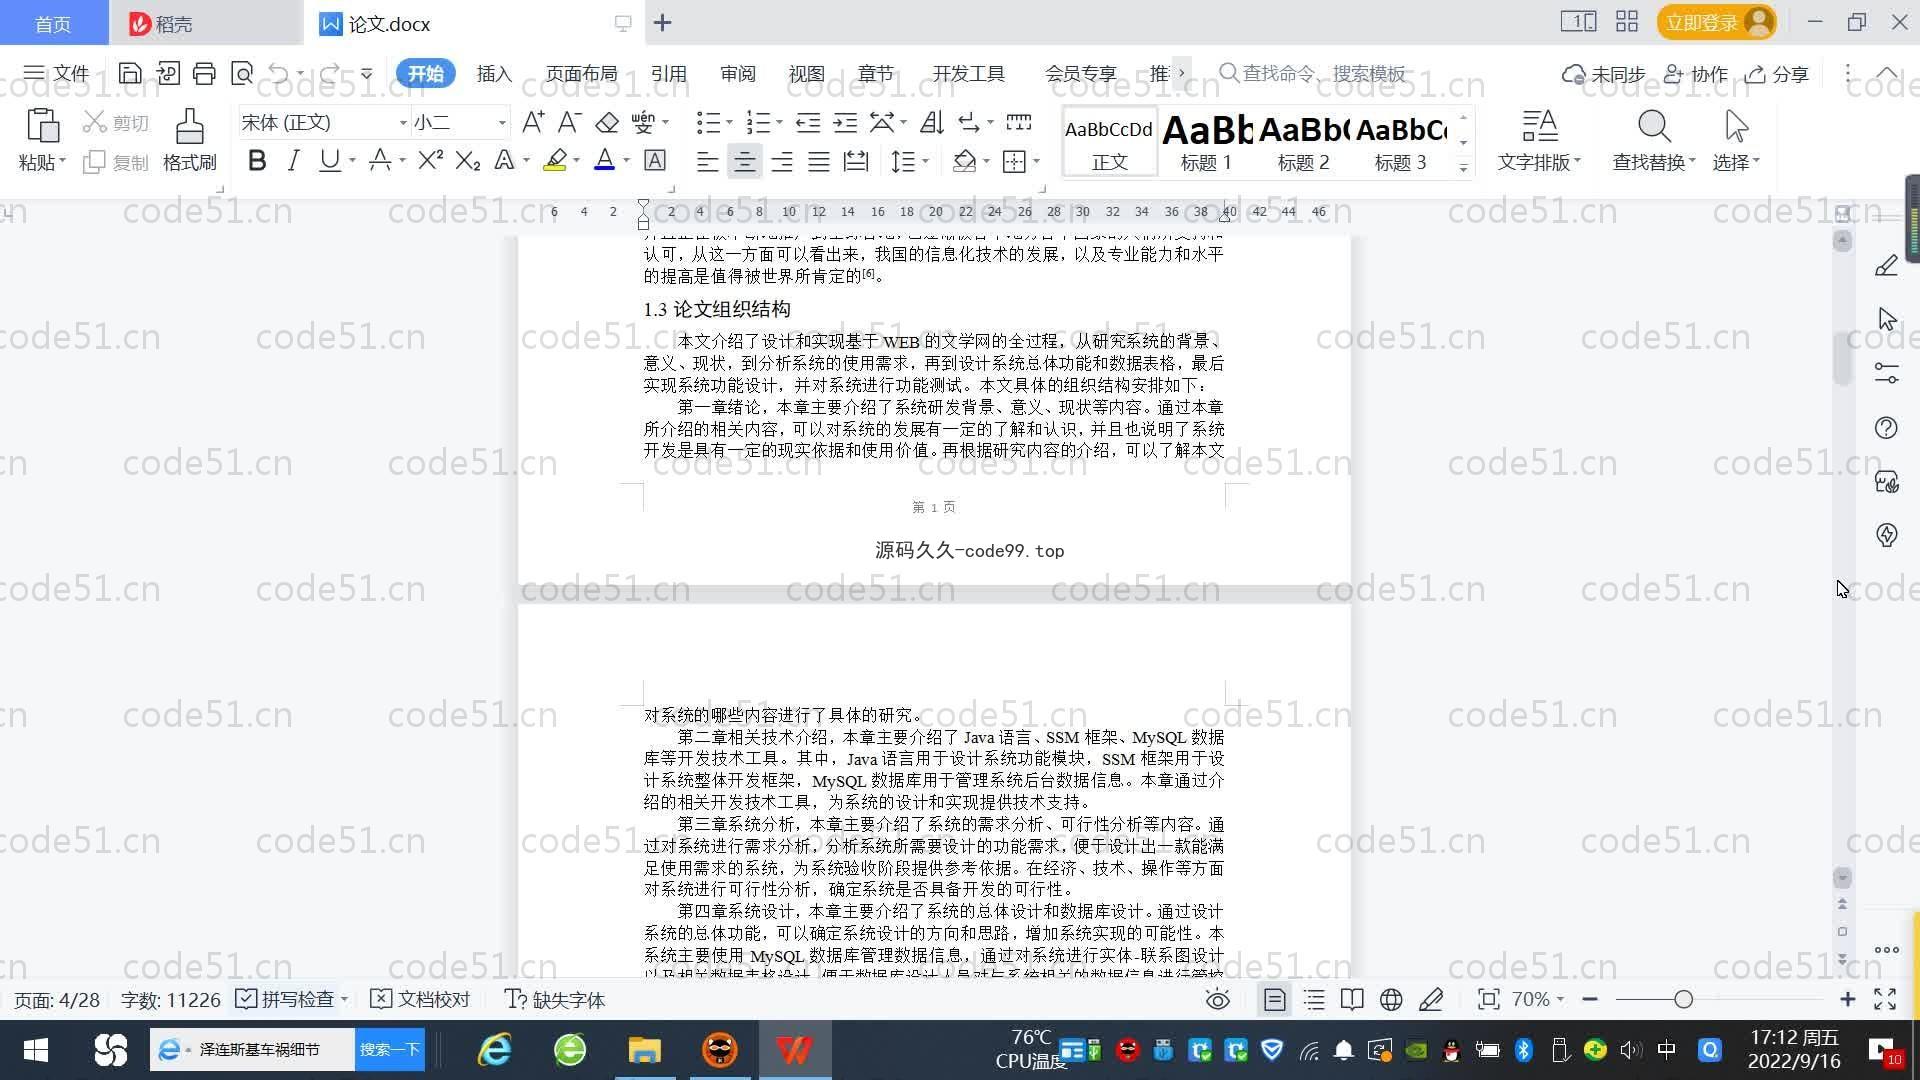Click 分享 share button
The width and height of the screenshot is (1920, 1080).
[1777, 74]
